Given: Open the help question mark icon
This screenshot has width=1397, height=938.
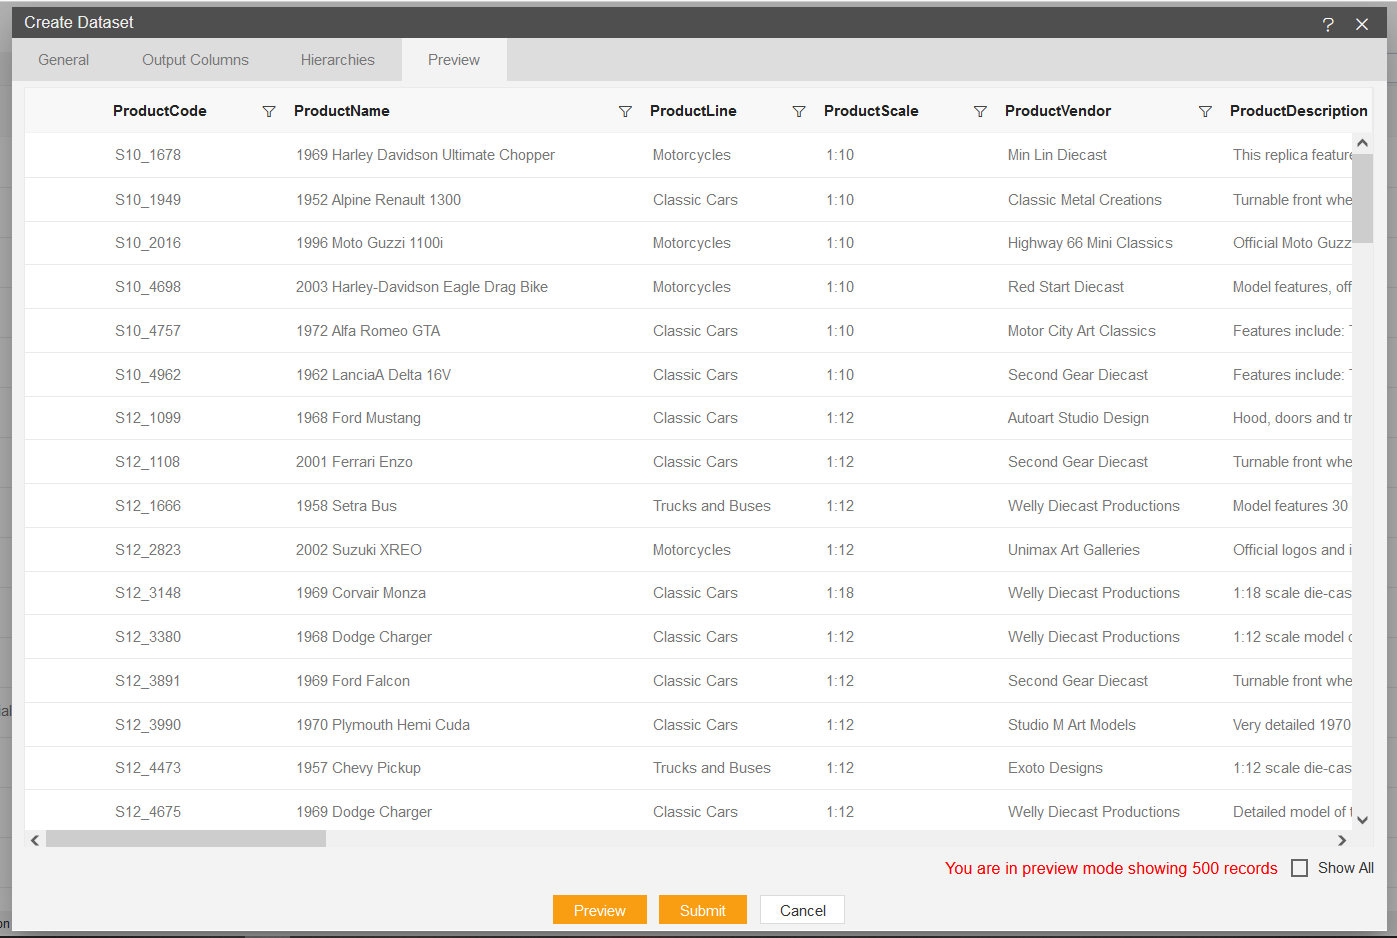Looking at the screenshot, I should click(x=1328, y=24).
